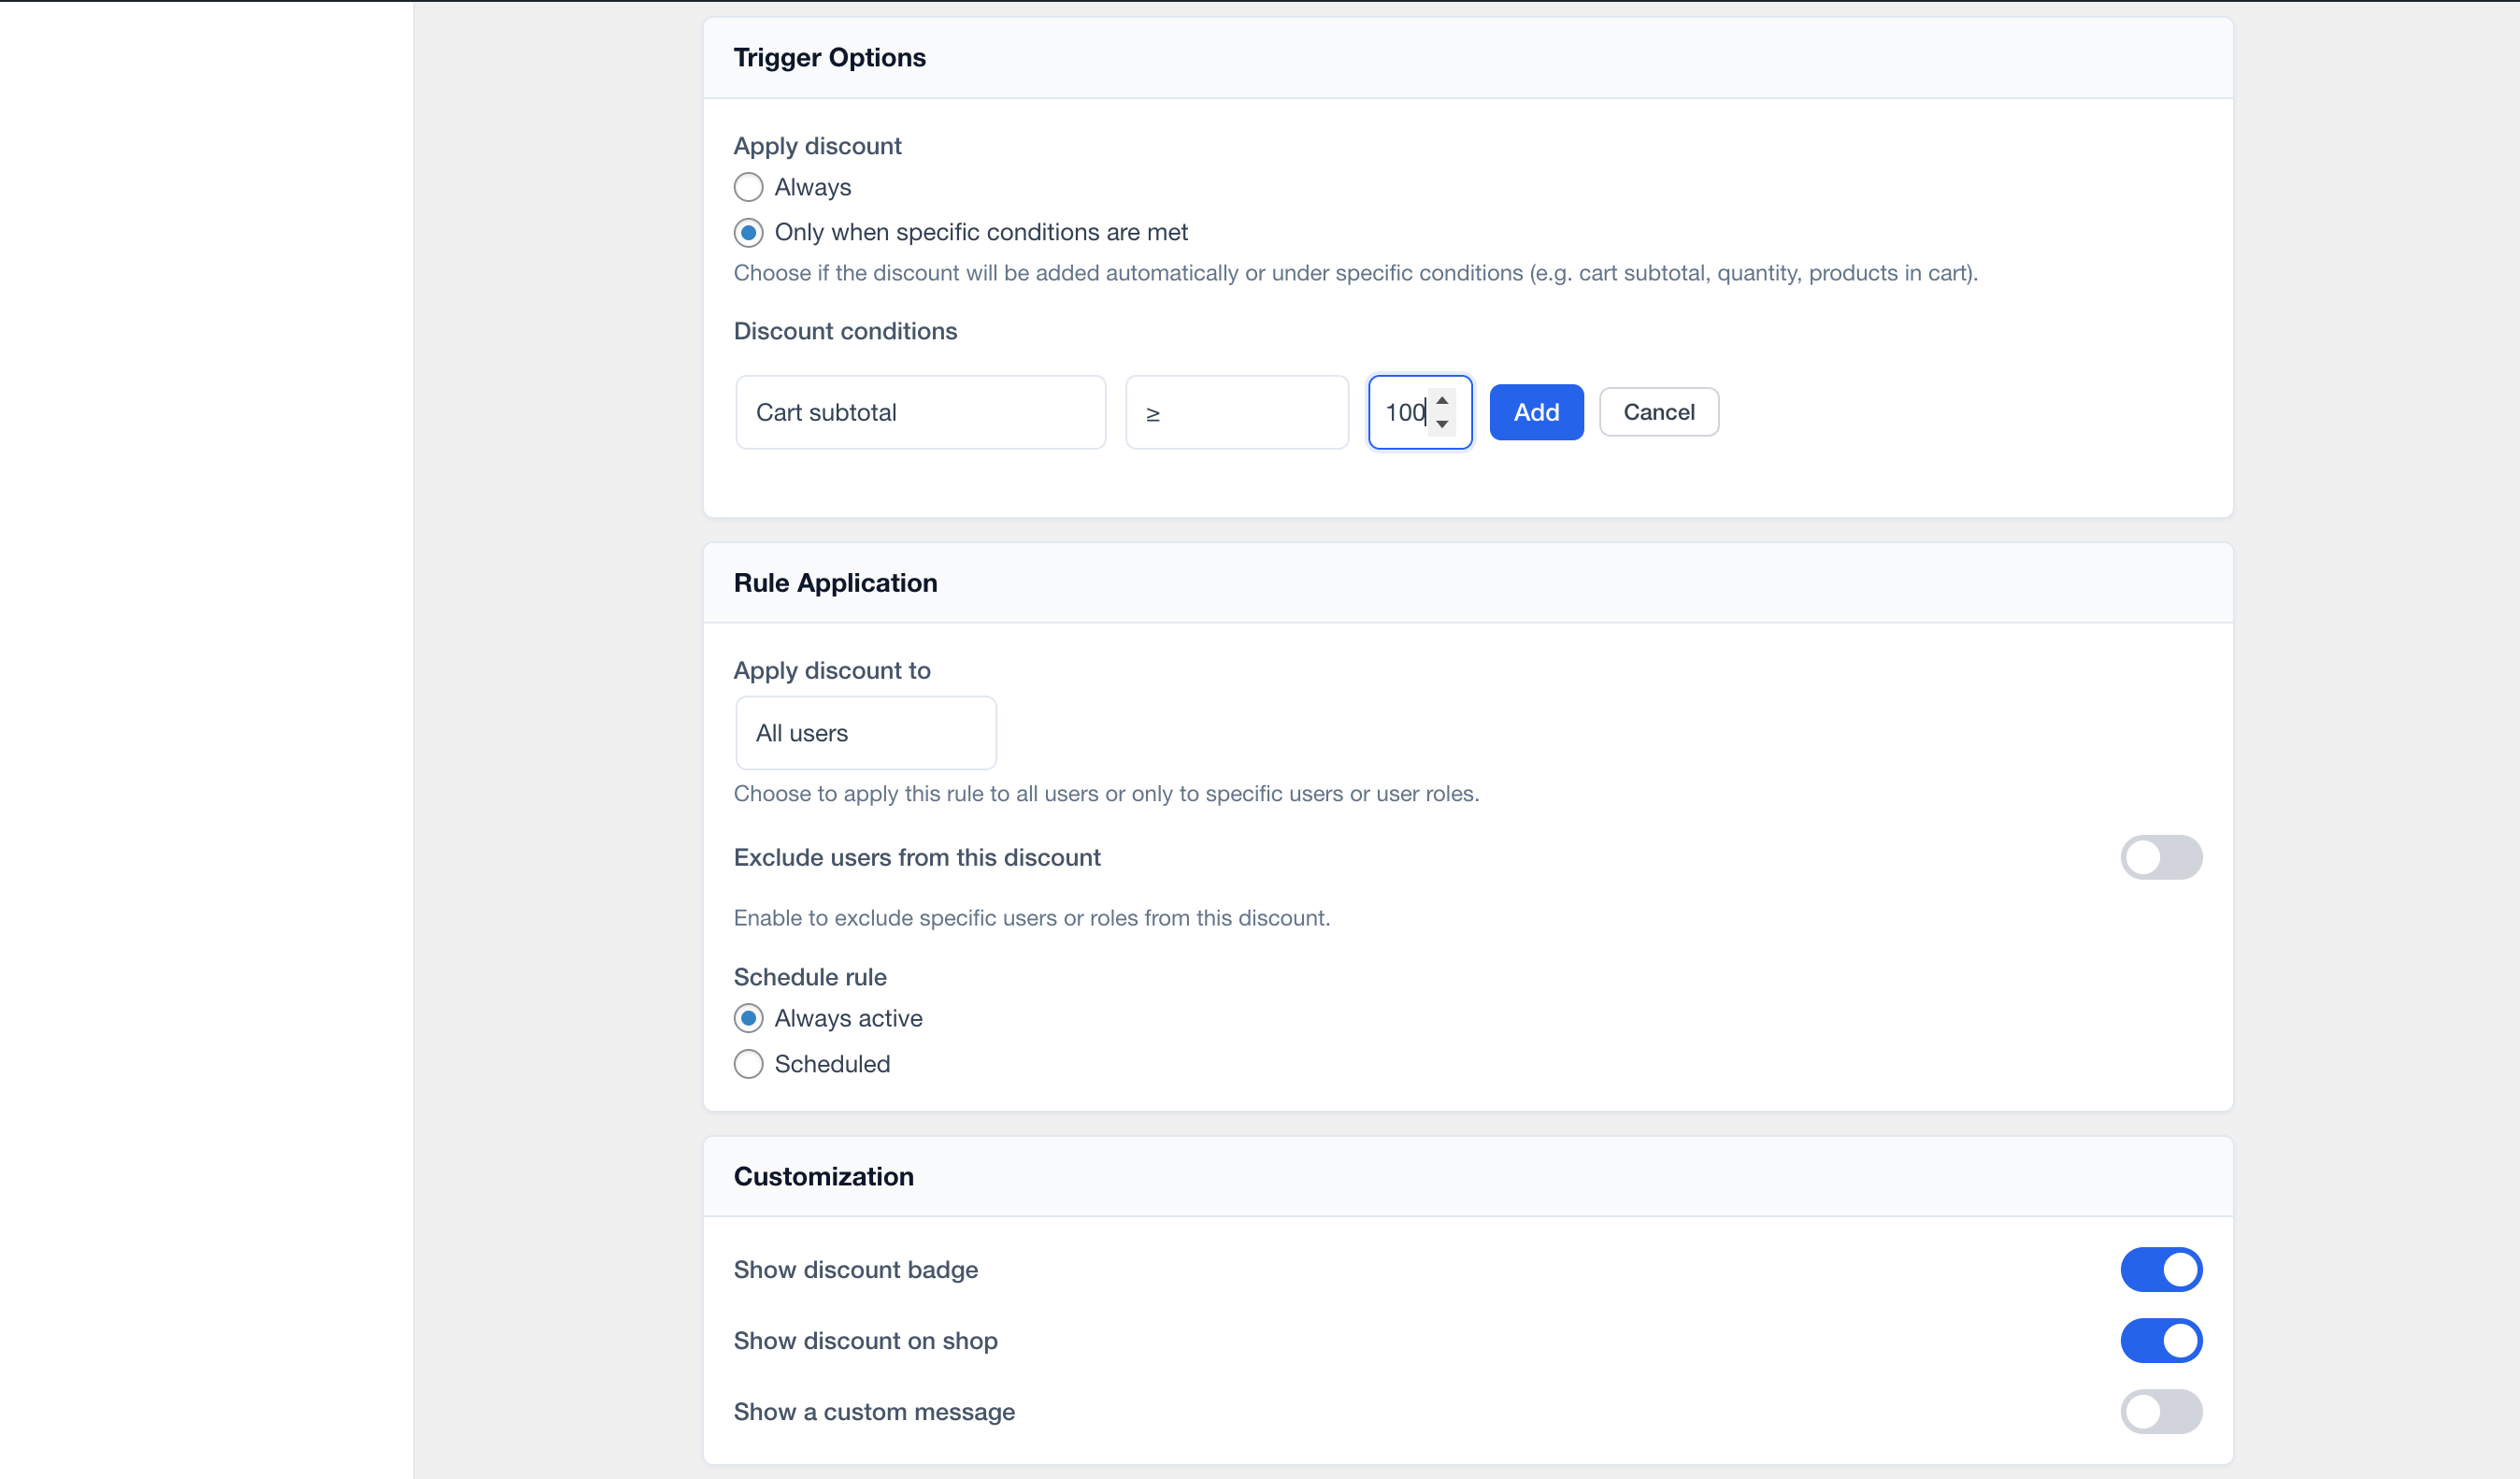This screenshot has height=1479, width=2520.
Task: Click the Discount conditions label
Action: tap(845, 331)
